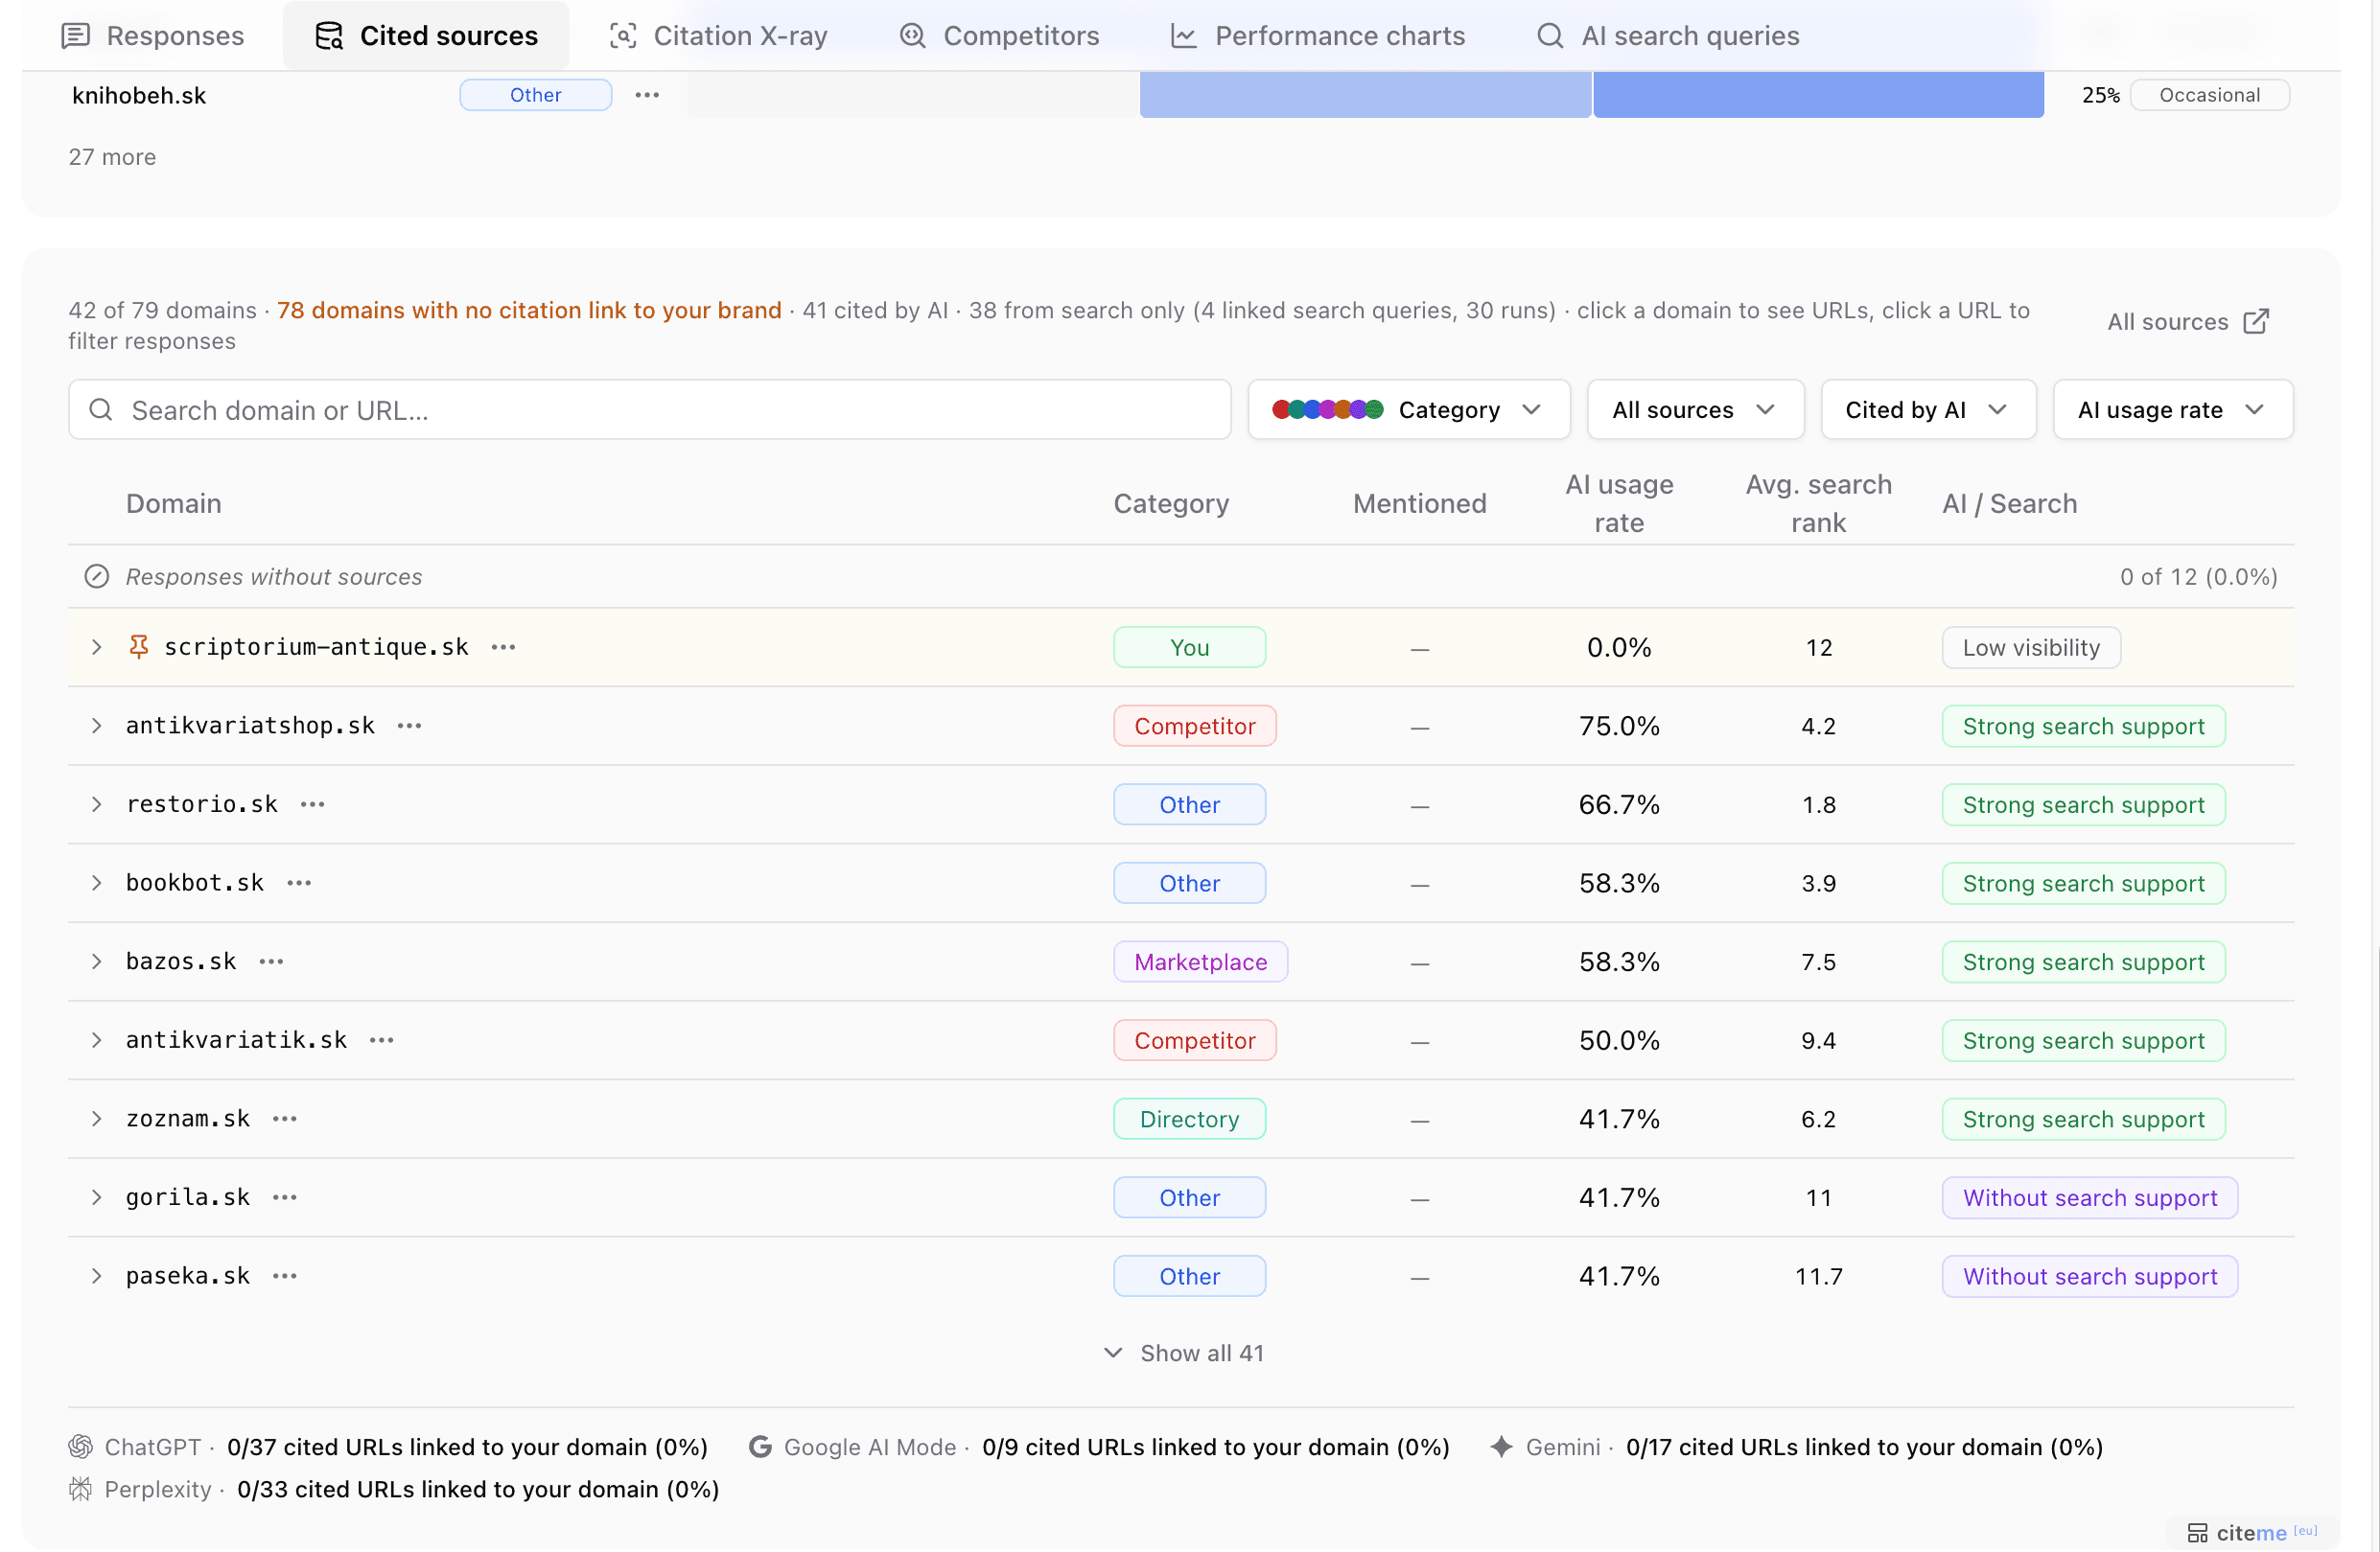
Task: Expand the restorio.sk row
Action: 96,804
